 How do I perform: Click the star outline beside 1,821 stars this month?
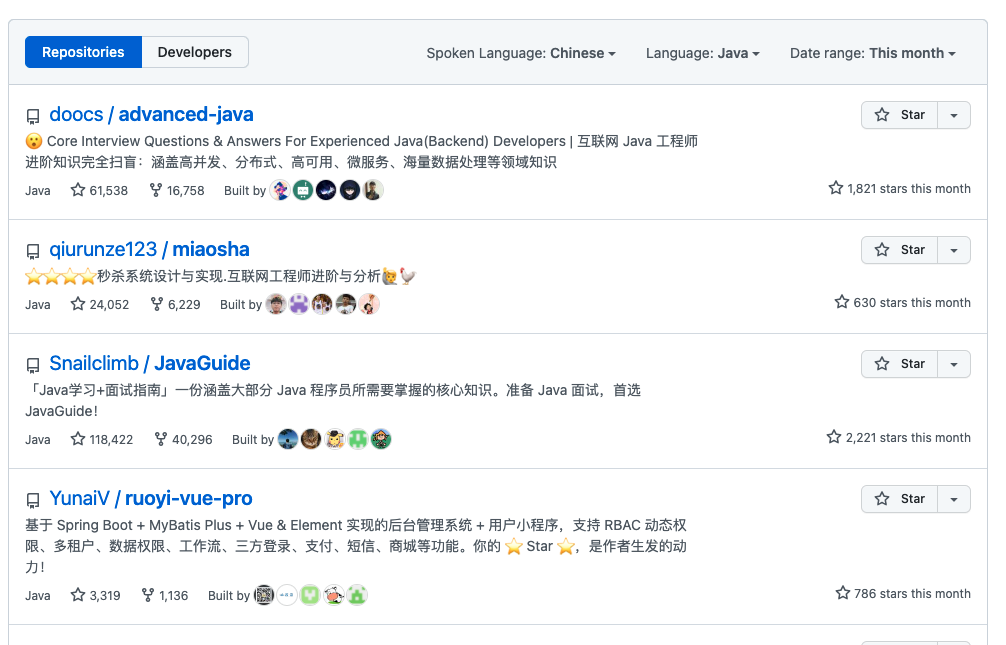coord(834,188)
